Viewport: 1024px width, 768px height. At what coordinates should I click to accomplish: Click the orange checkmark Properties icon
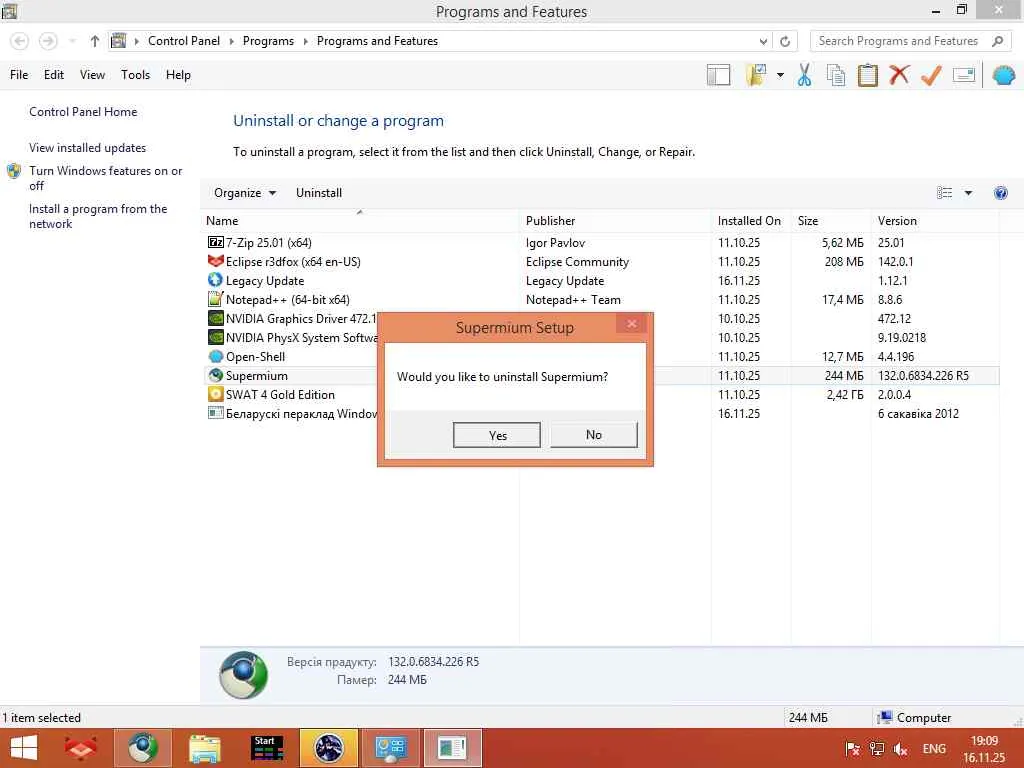pos(931,75)
